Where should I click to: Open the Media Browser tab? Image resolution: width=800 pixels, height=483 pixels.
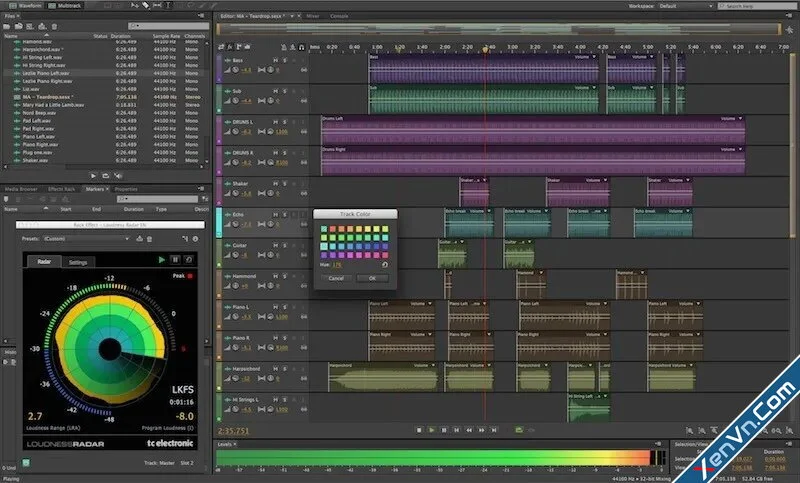coord(21,189)
